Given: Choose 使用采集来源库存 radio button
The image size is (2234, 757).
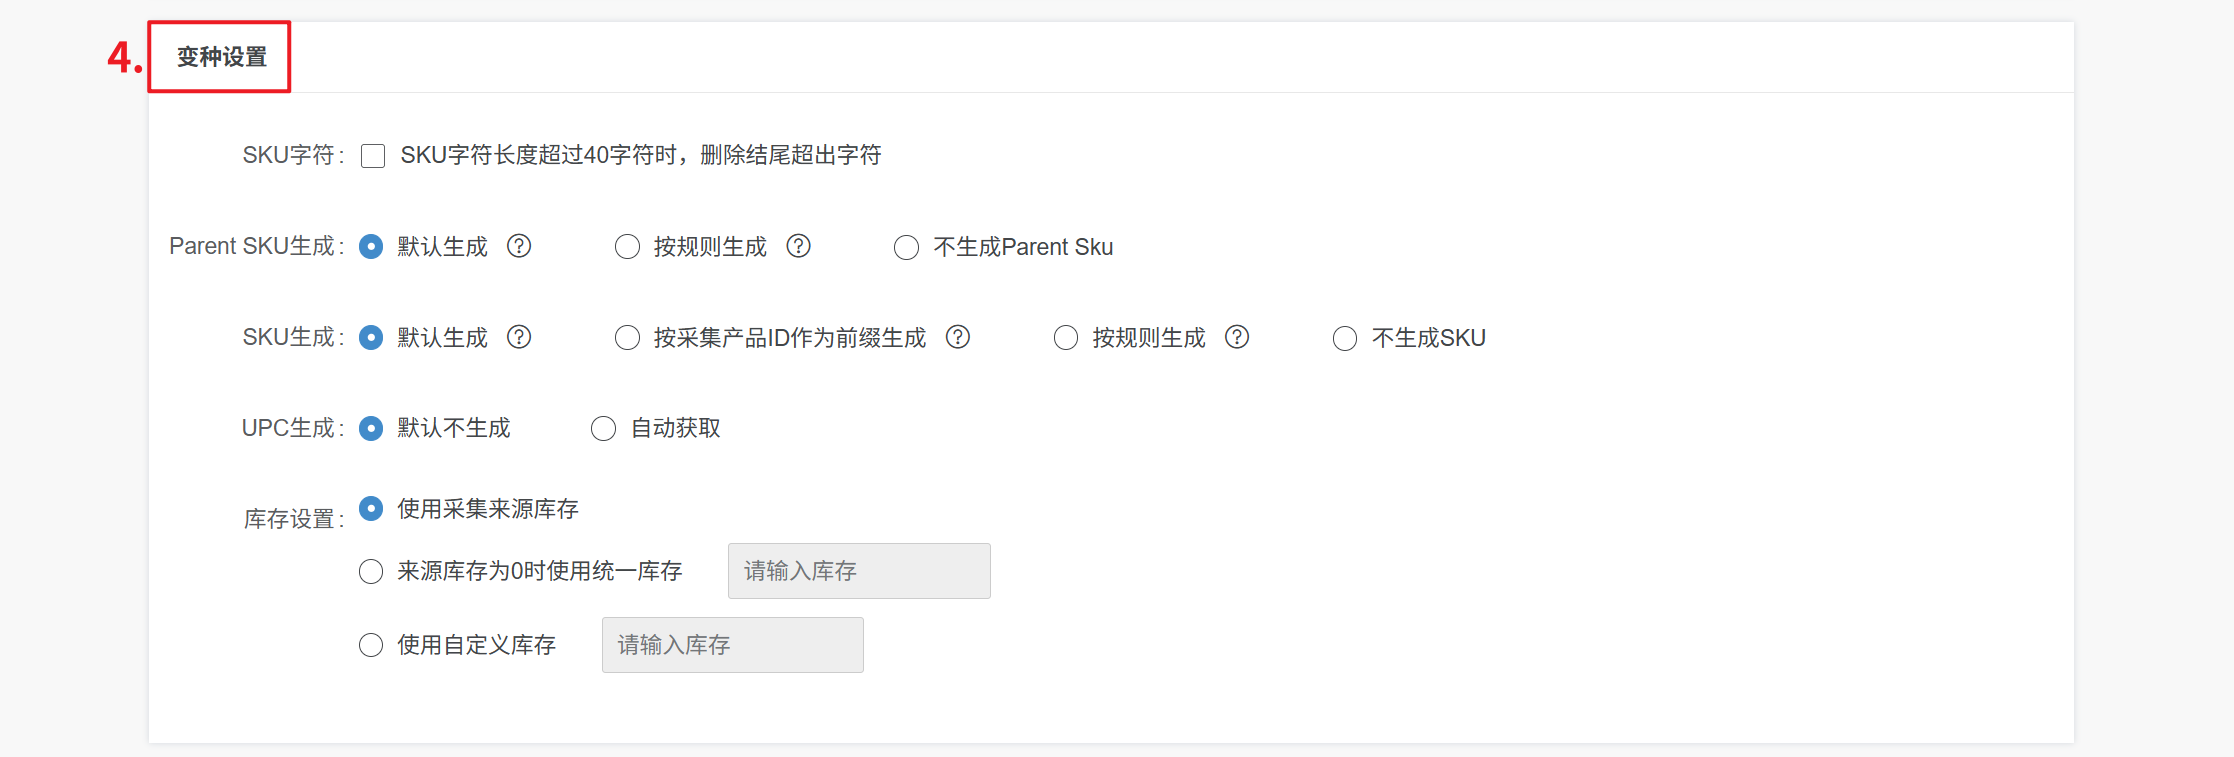Looking at the screenshot, I should pos(371,509).
